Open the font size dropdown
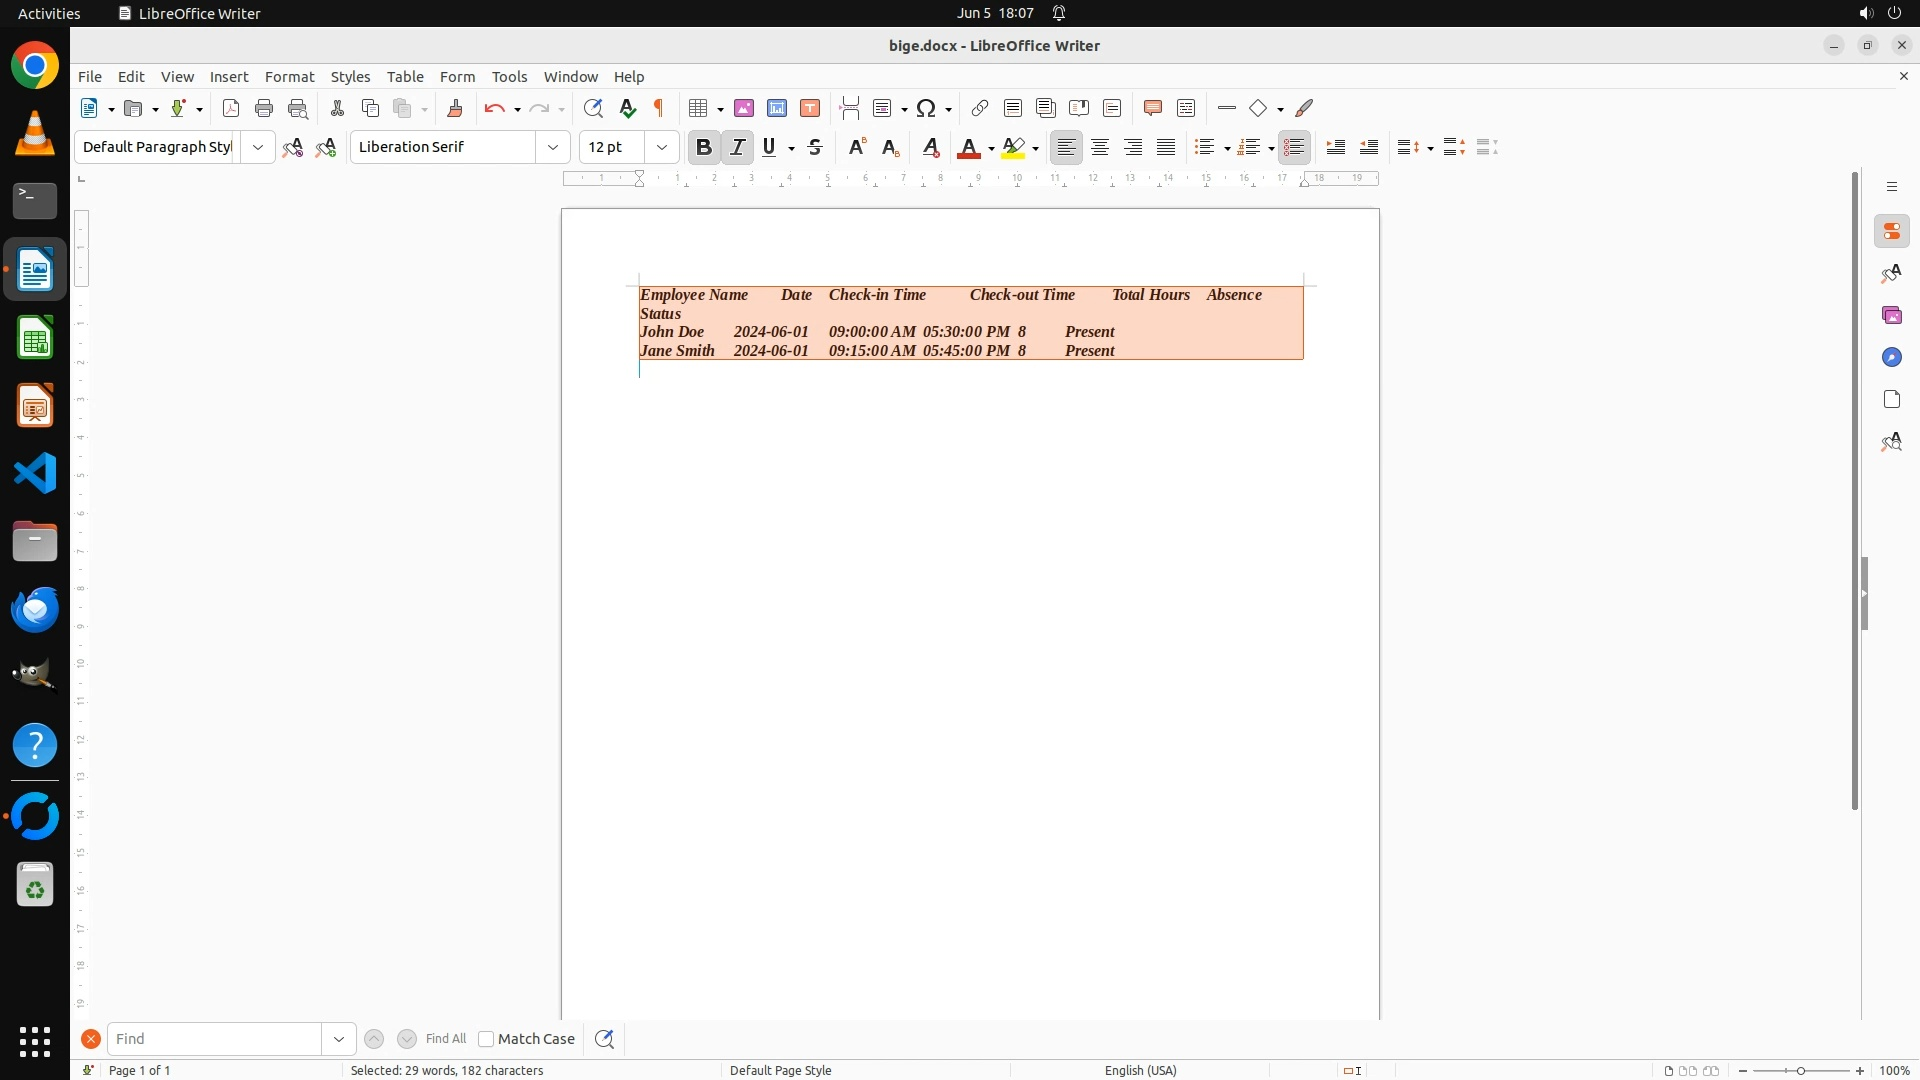 pos(662,147)
